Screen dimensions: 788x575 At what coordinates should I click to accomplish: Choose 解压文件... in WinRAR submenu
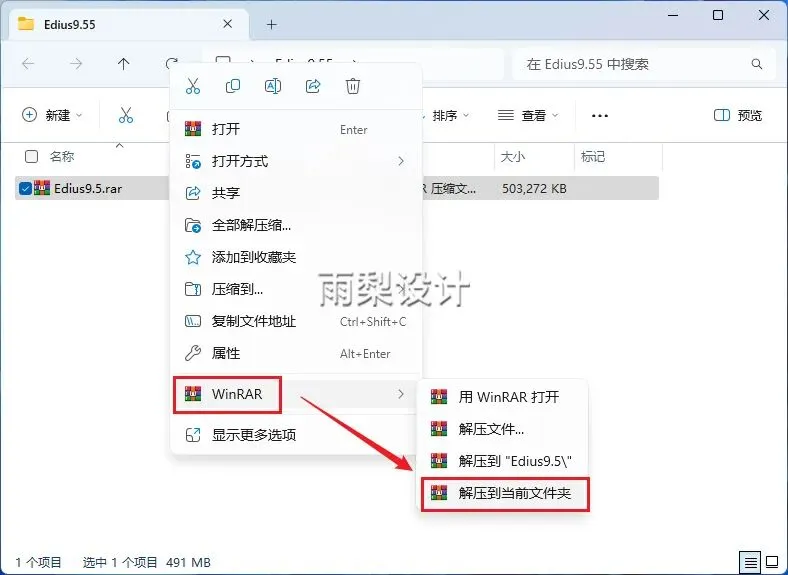(505, 429)
